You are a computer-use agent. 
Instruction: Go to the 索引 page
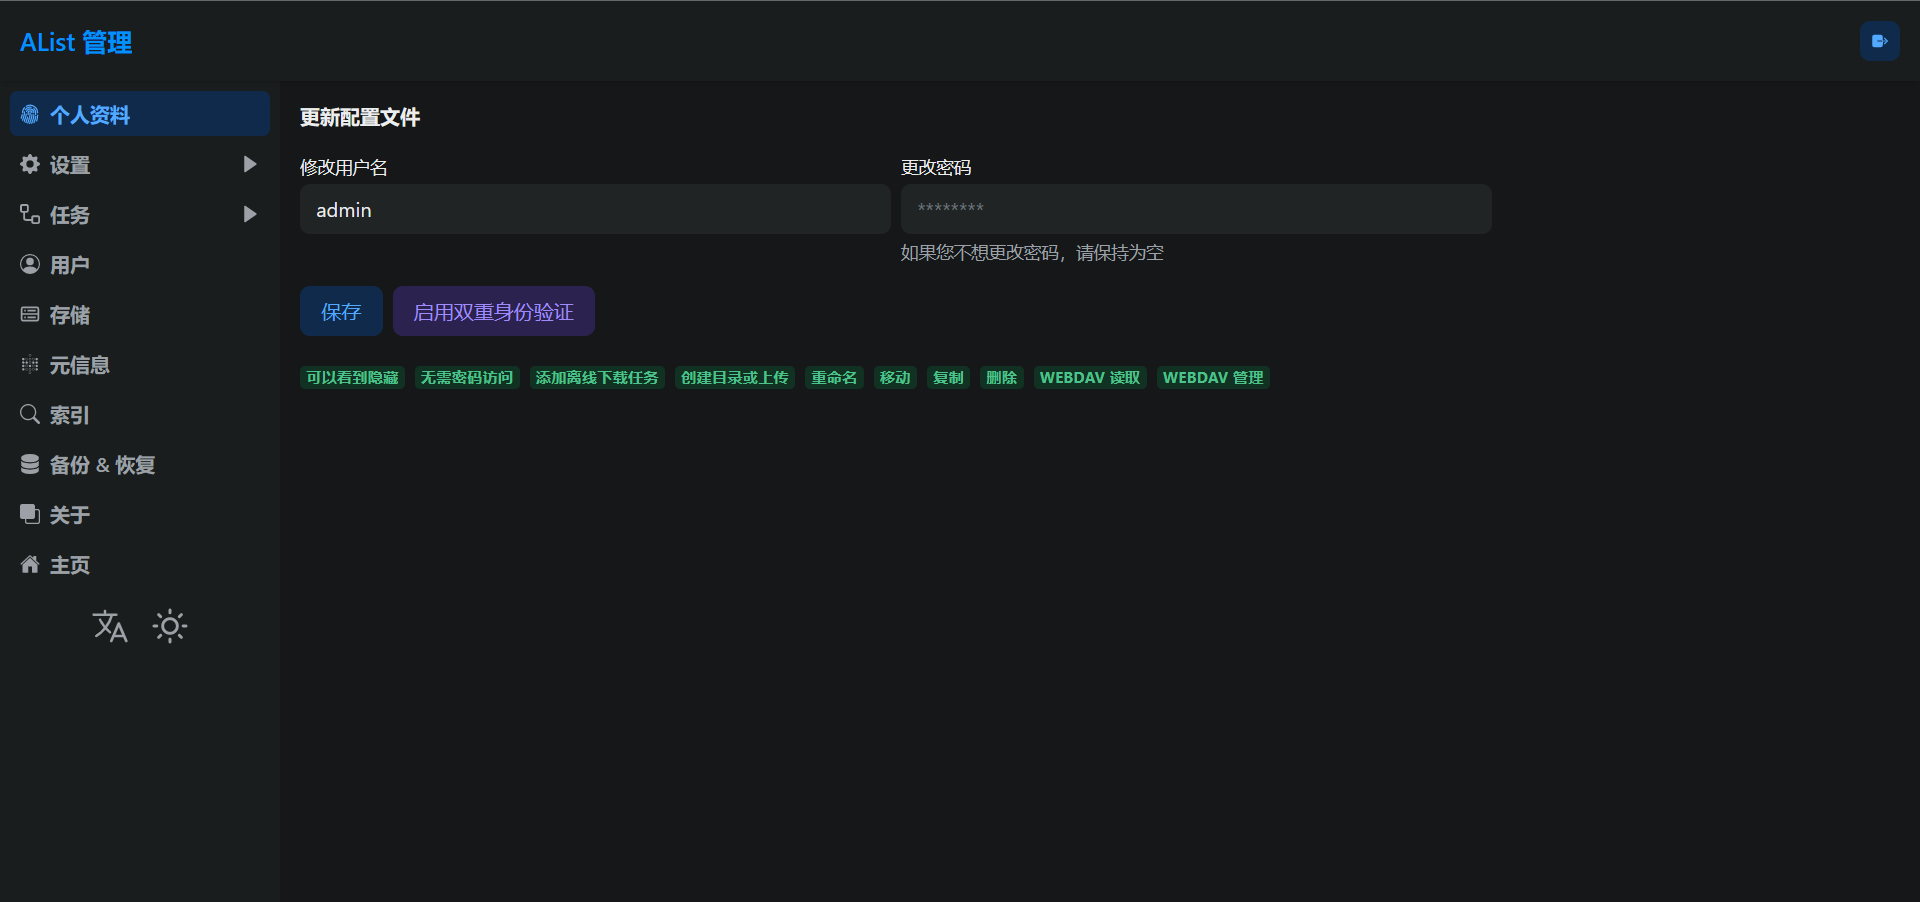140,414
